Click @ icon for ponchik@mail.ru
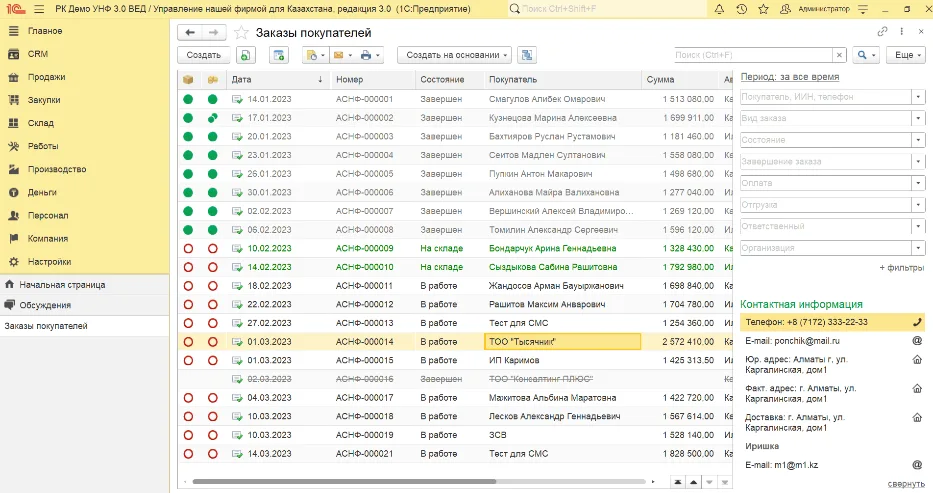 [x=917, y=341]
